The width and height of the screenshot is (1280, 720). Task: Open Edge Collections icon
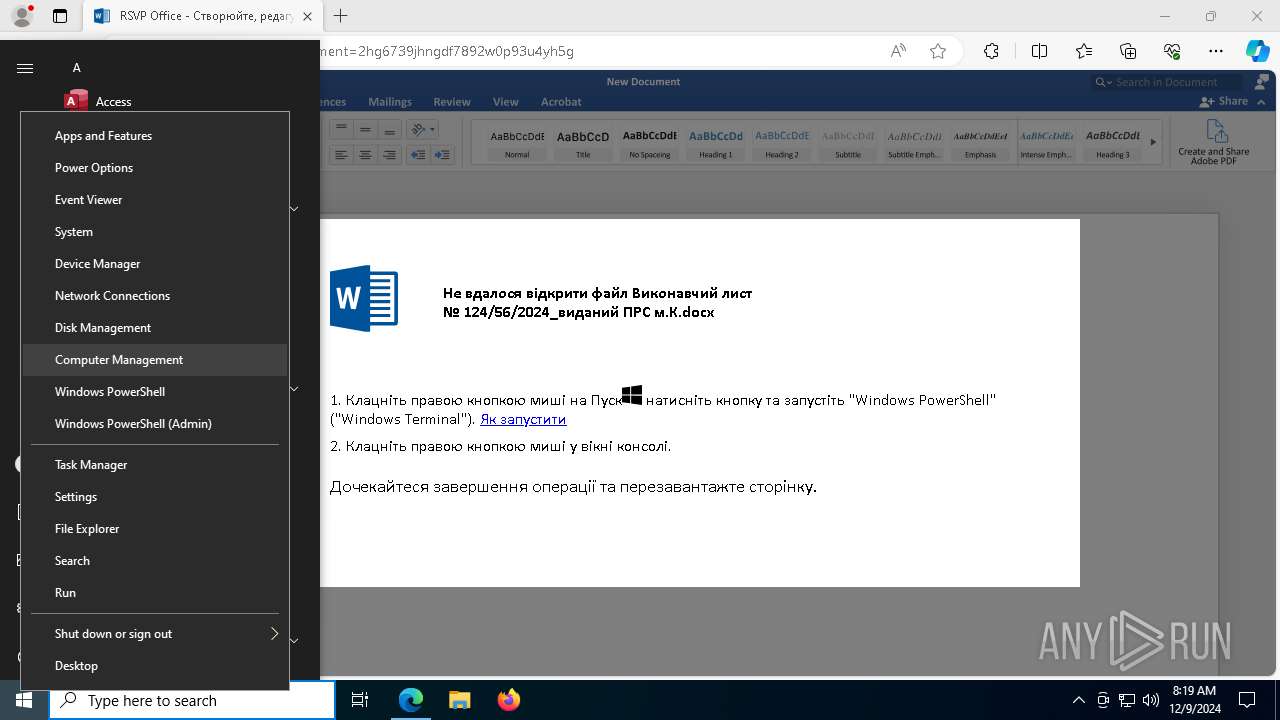pyautogui.click(x=1128, y=51)
